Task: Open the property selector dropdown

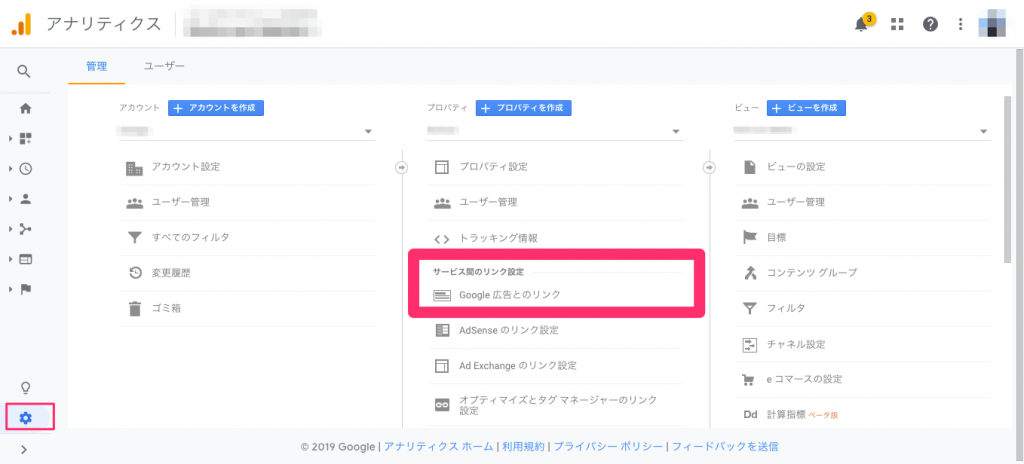Action: coord(554,131)
